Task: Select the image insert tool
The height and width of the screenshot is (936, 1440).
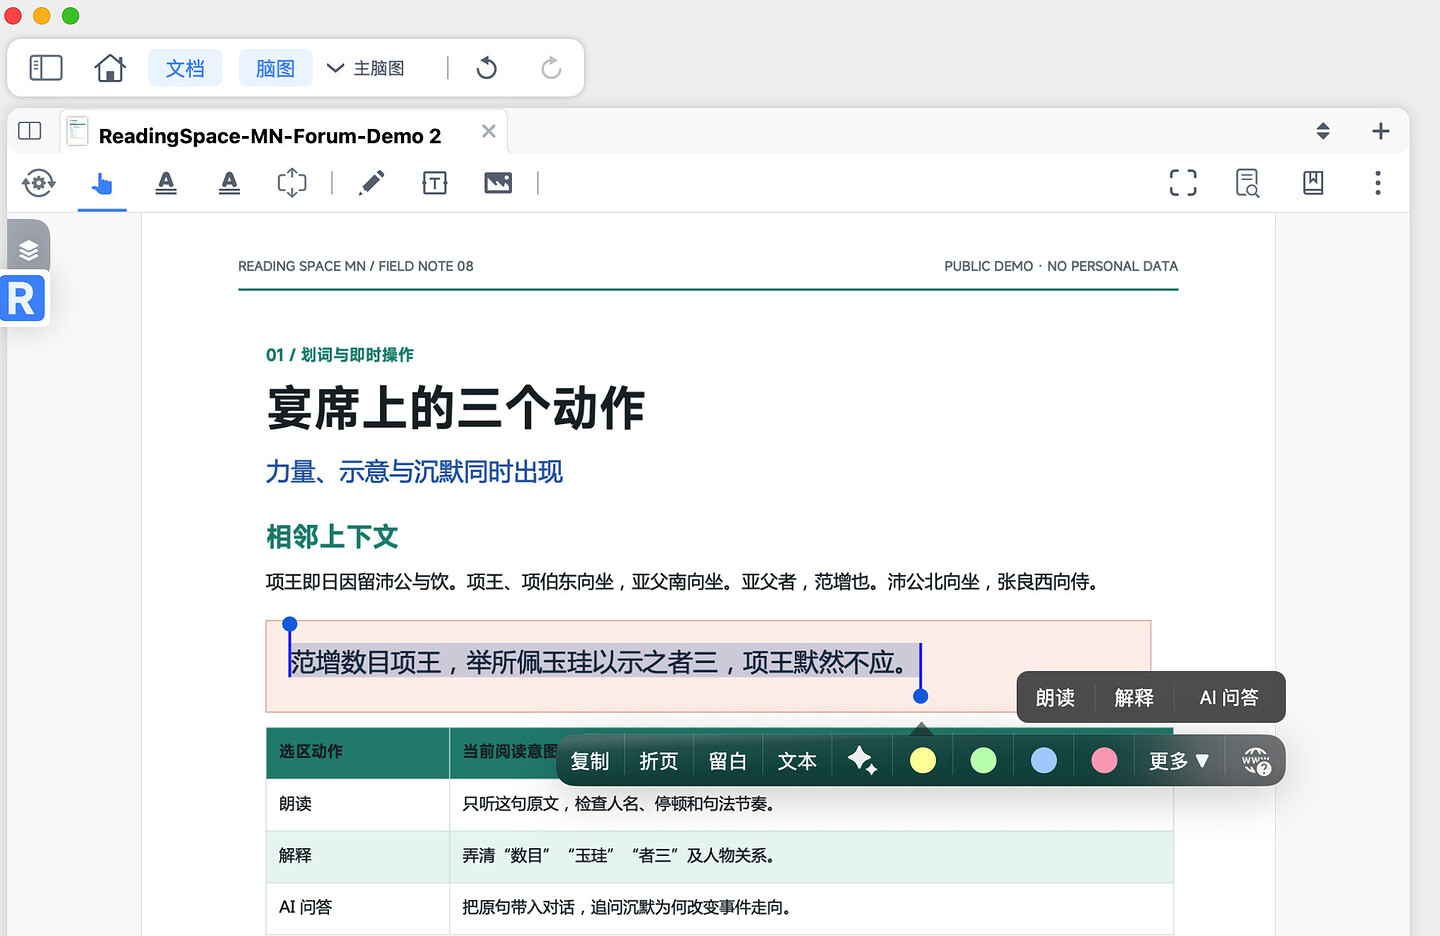Action: [498, 183]
